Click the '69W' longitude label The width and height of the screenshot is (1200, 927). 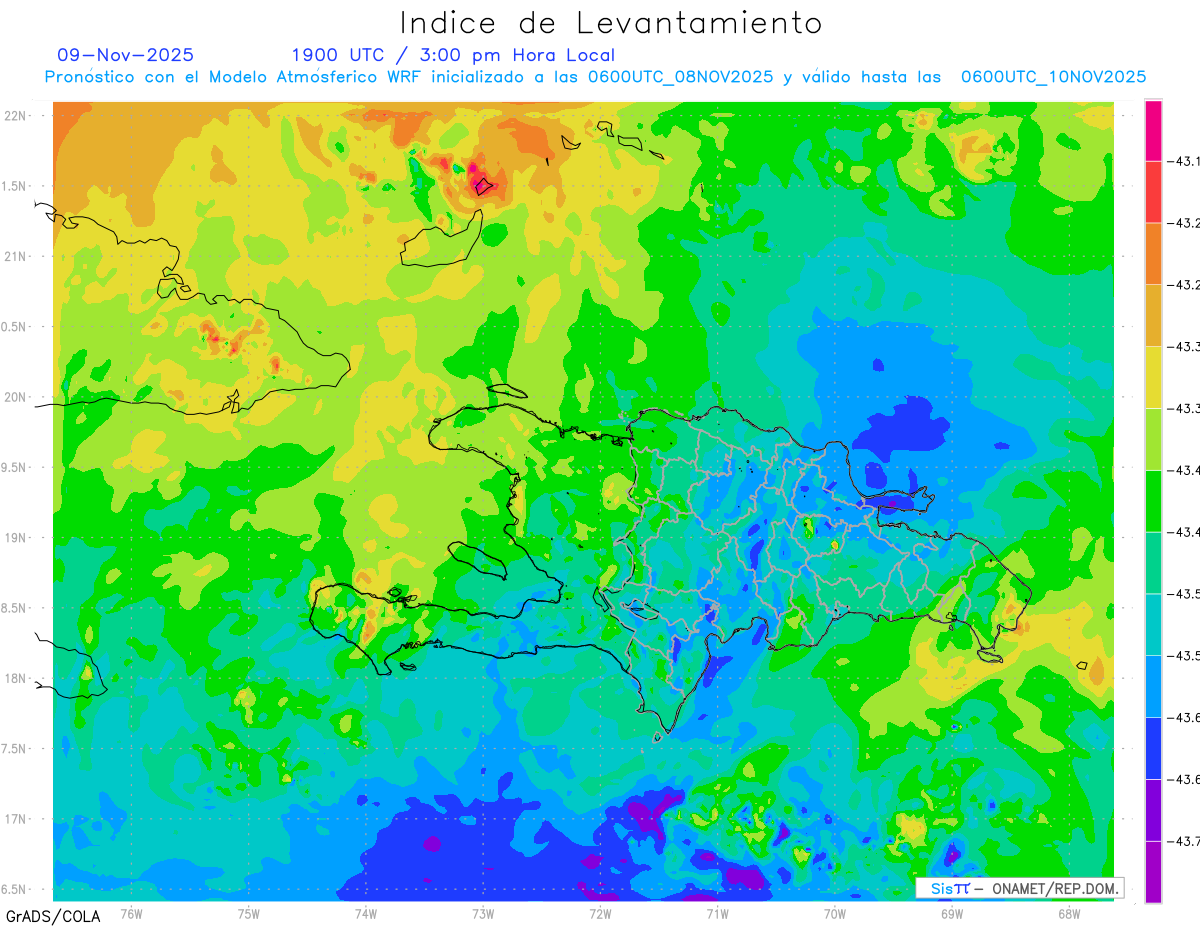[952, 913]
